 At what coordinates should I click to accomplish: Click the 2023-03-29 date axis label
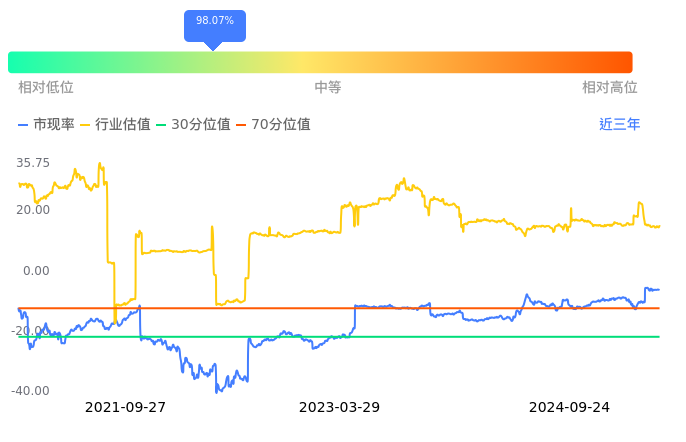tap(339, 408)
